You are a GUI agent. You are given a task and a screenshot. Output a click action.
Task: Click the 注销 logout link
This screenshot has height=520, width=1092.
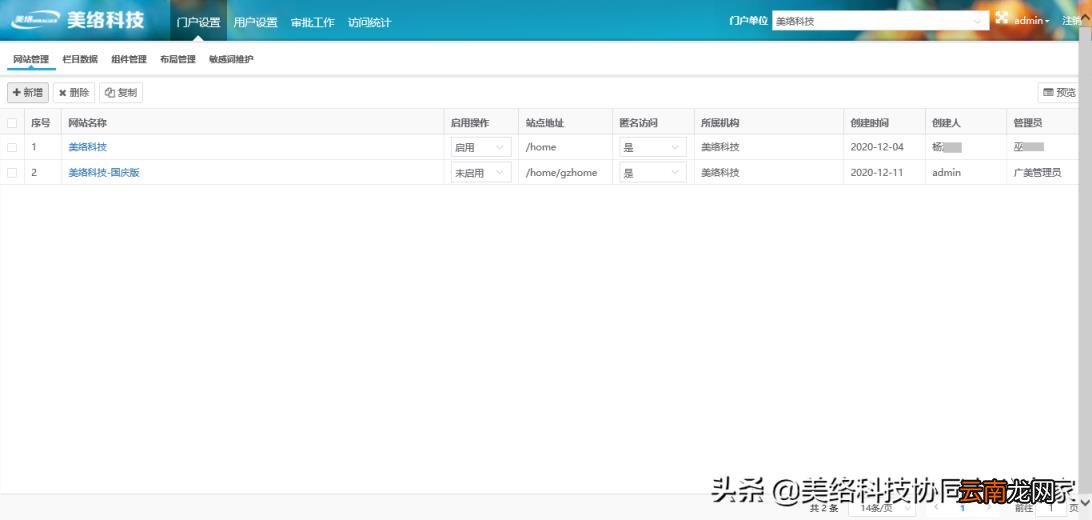pyautogui.click(x=1072, y=21)
